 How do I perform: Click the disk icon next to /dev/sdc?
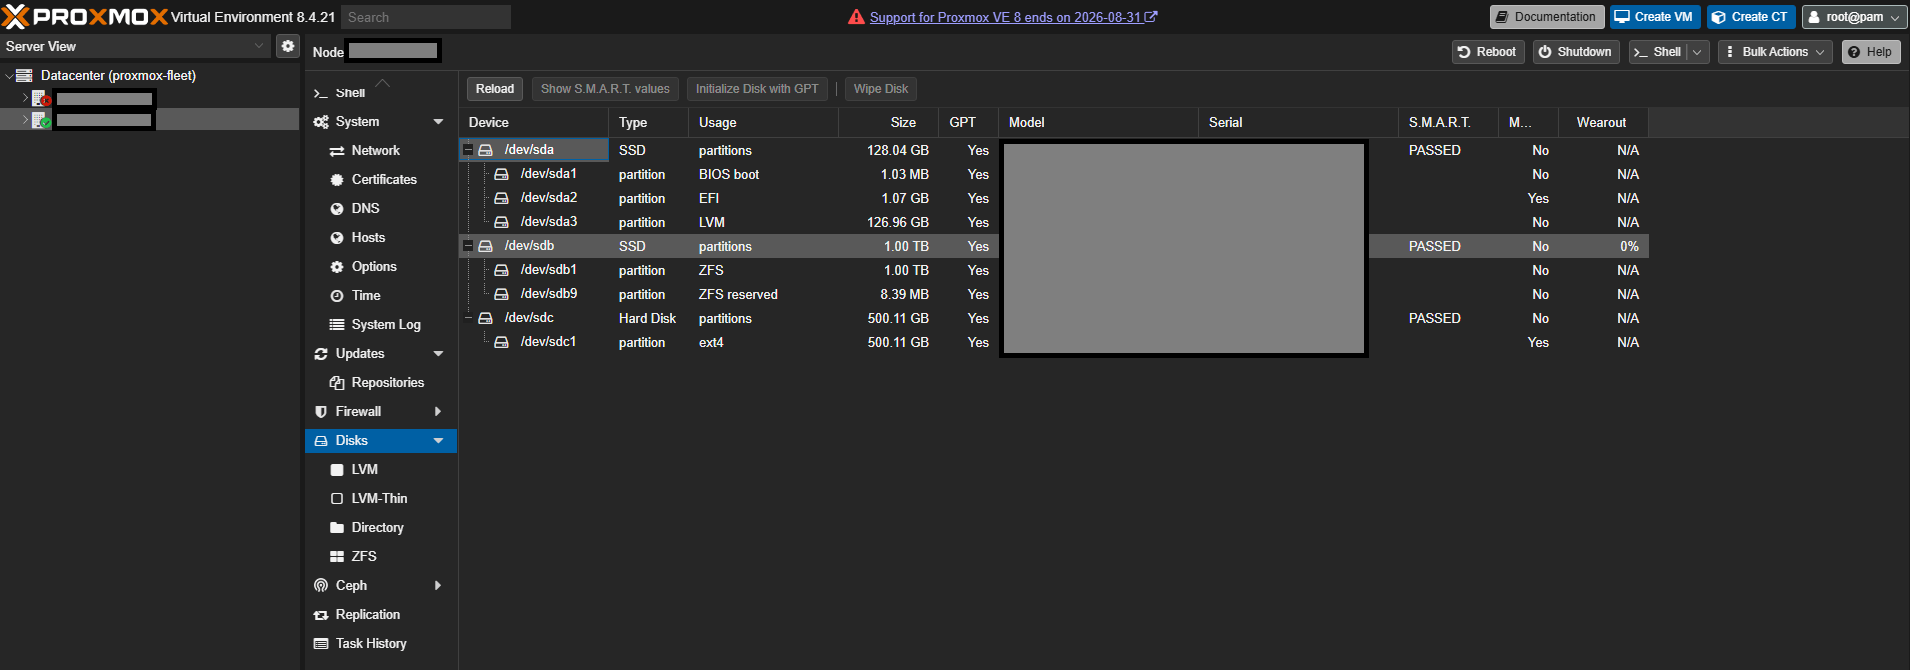485,318
